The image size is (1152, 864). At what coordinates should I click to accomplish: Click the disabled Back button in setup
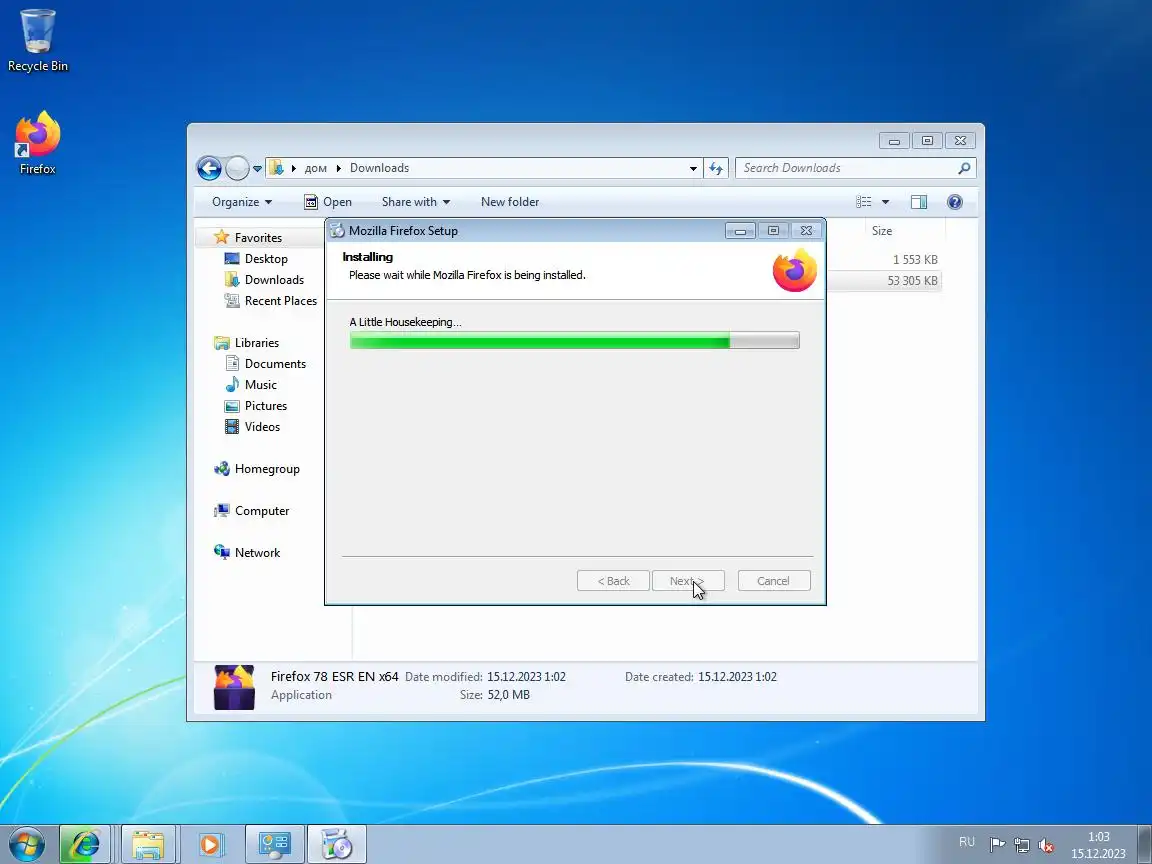pos(613,581)
